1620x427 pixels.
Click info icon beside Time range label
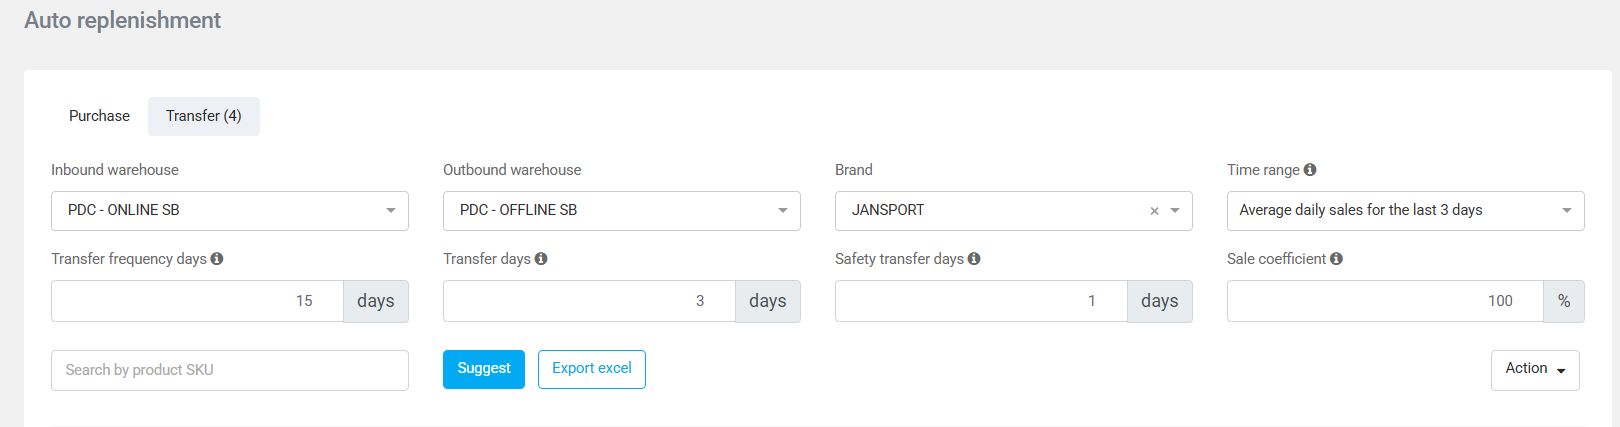coord(1310,170)
